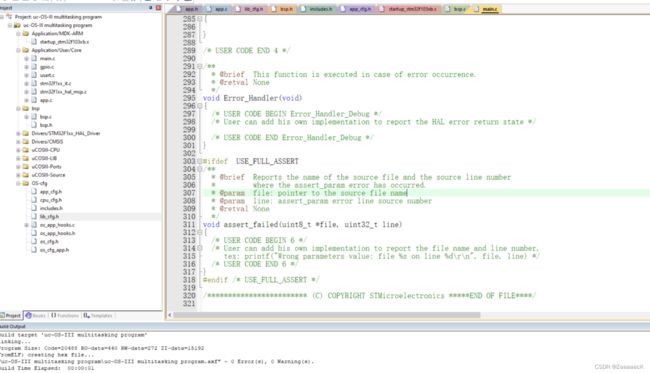
Task: Open the includes.h editor tab
Action: 317,9
